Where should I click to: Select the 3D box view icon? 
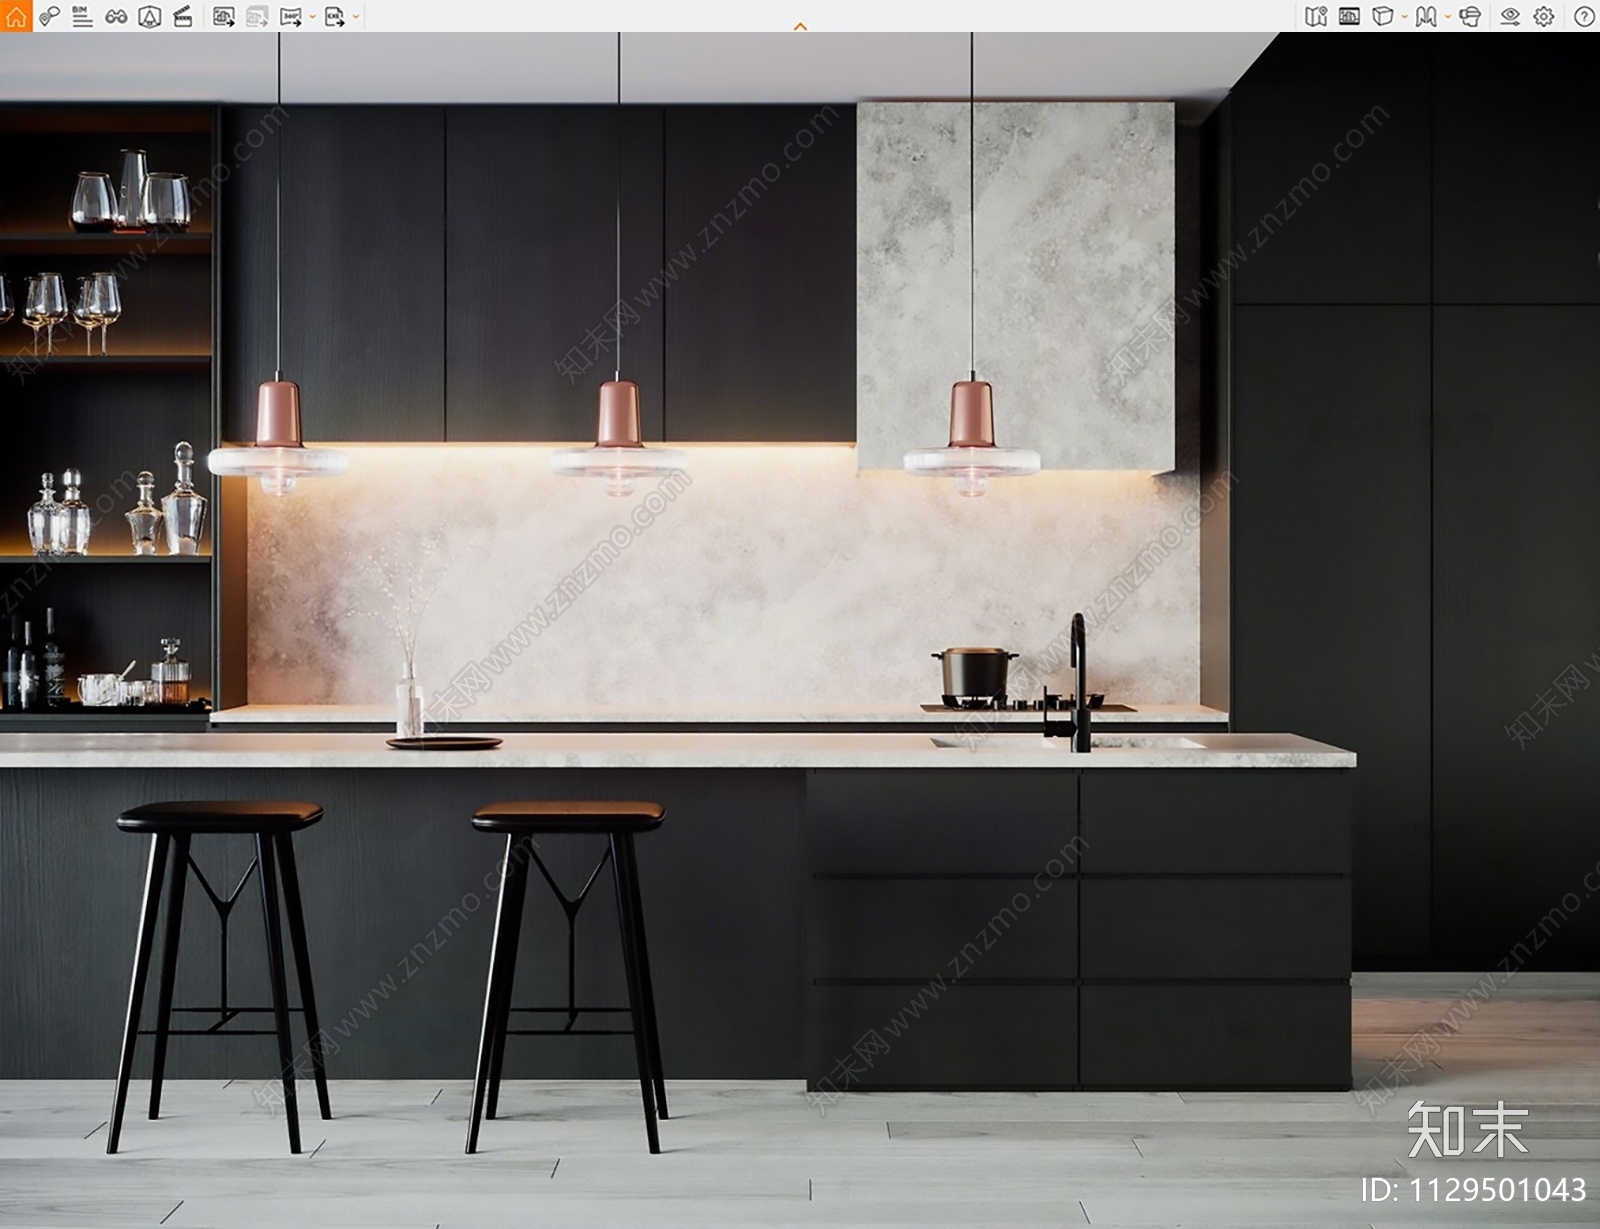coord(1382,16)
